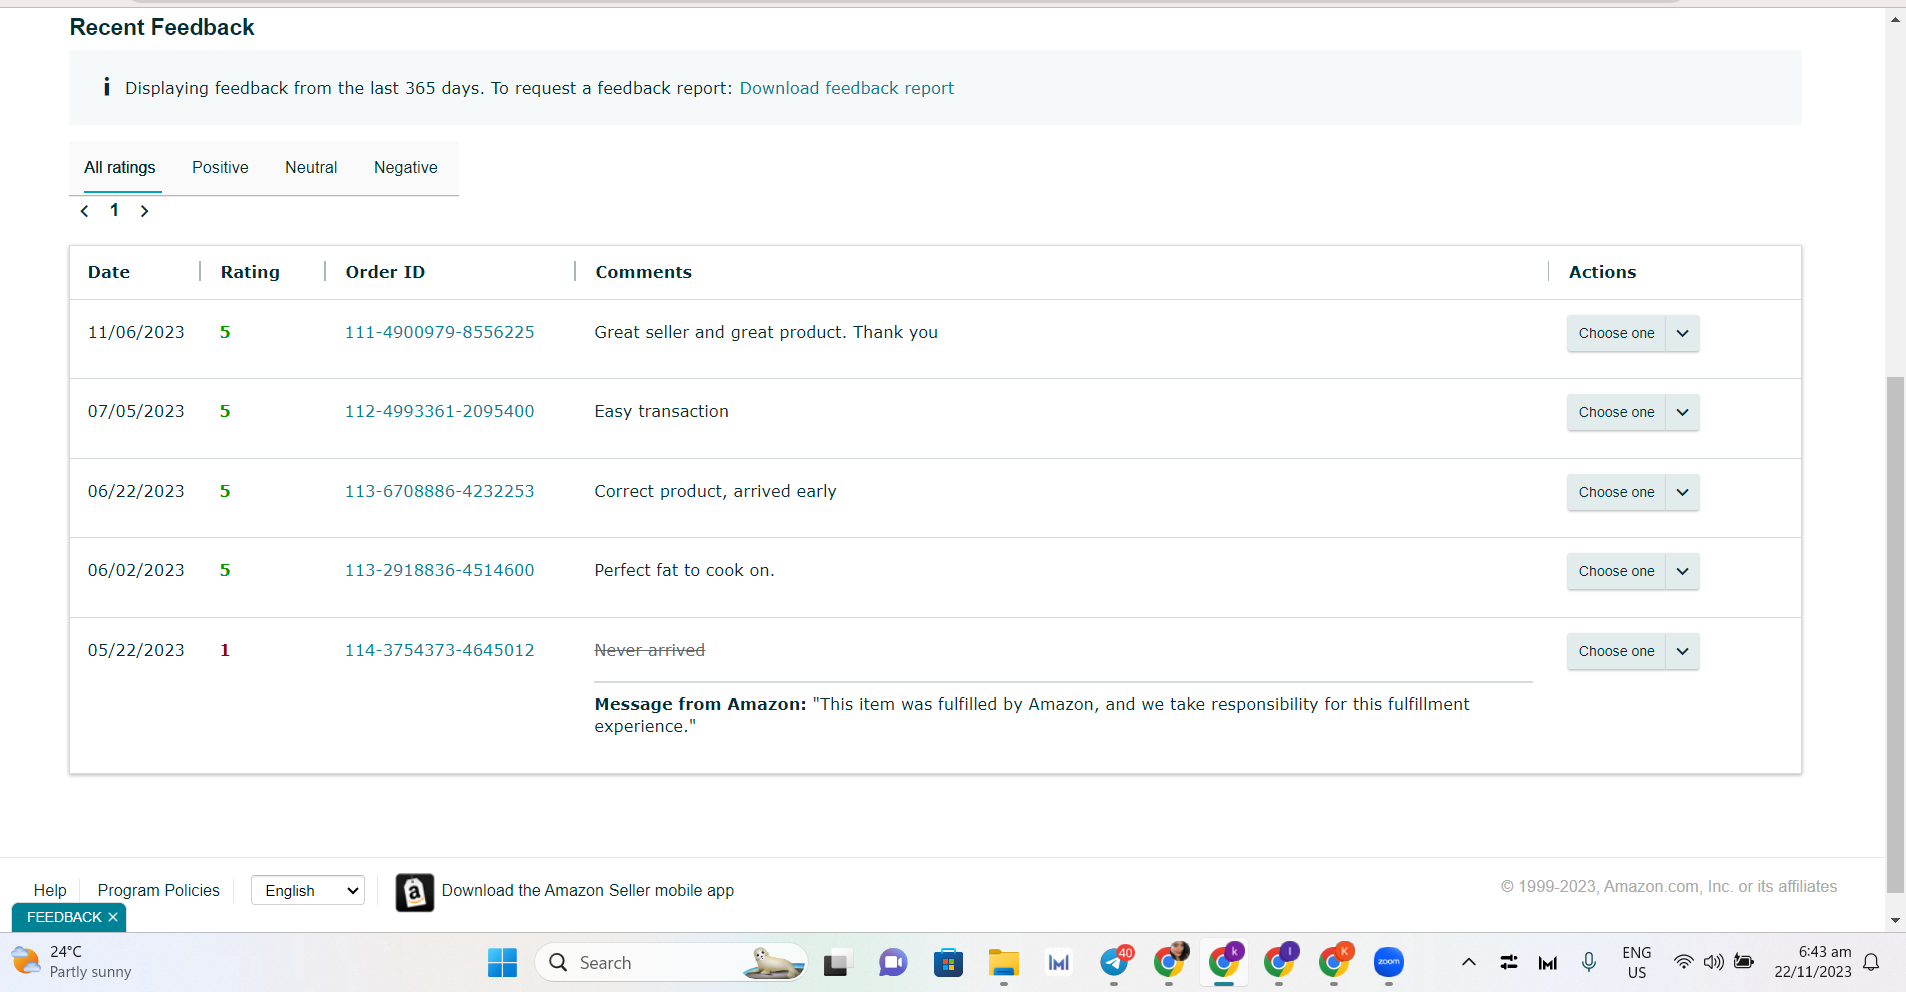The width and height of the screenshot is (1906, 992).
Task: Open order 114-3754373-4645012
Action: click(439, 650)
